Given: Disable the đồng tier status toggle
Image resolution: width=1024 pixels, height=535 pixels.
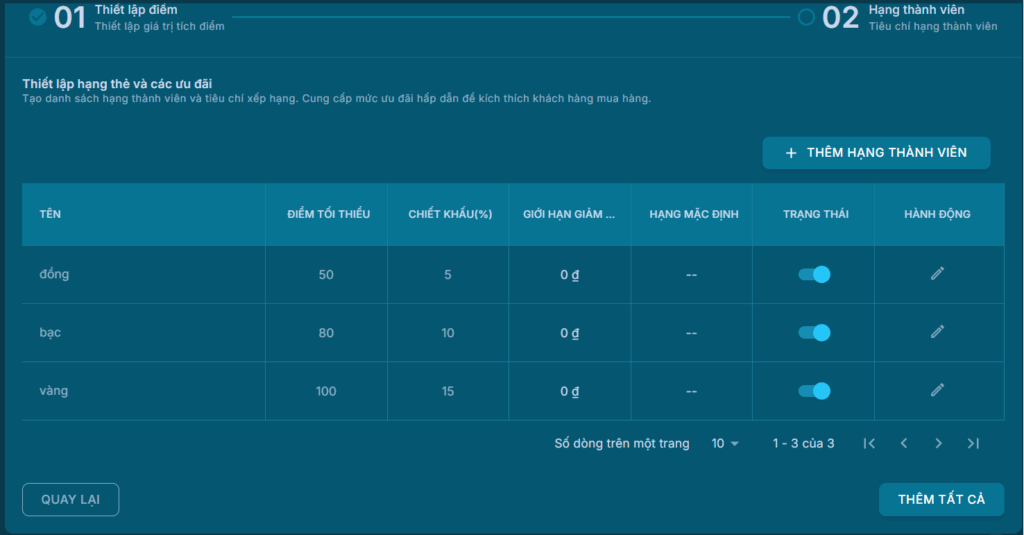Looking at the screenshot, I should tap(814, 274).
